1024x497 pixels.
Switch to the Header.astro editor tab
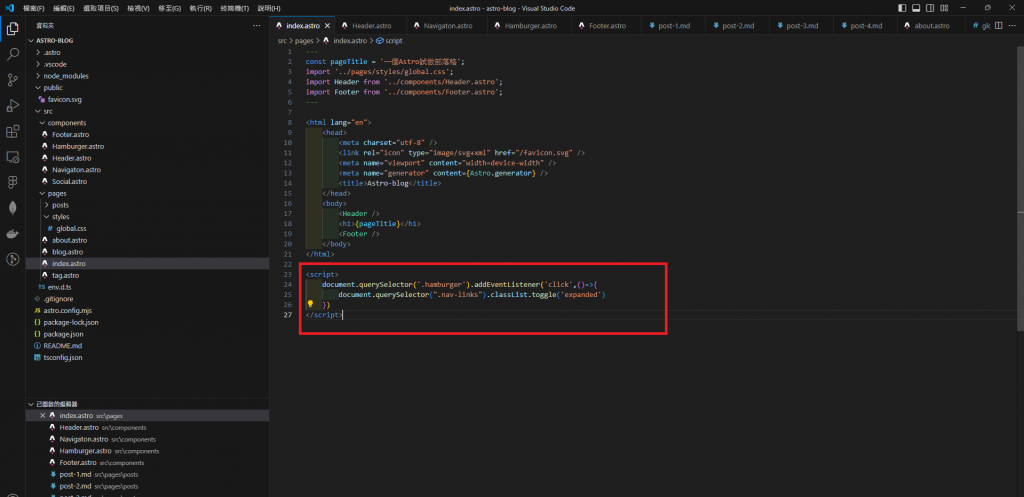371,25
